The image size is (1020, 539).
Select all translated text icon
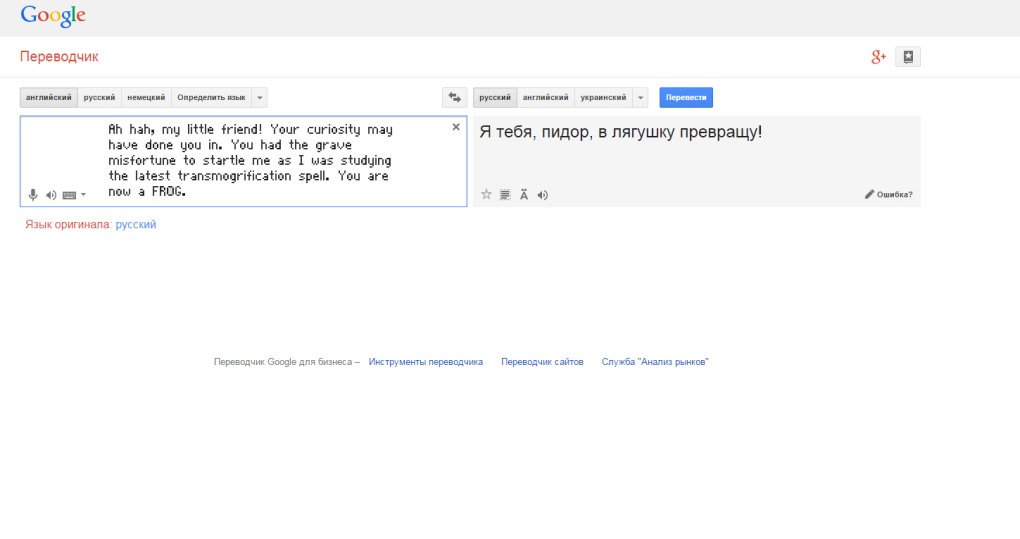click(505, 194)
